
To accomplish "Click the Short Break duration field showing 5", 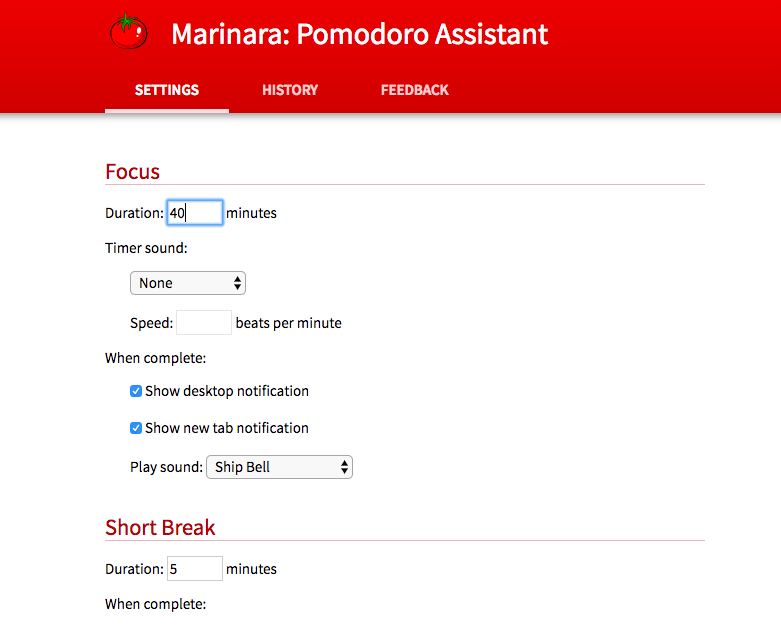I will click(x=195, y=569).
